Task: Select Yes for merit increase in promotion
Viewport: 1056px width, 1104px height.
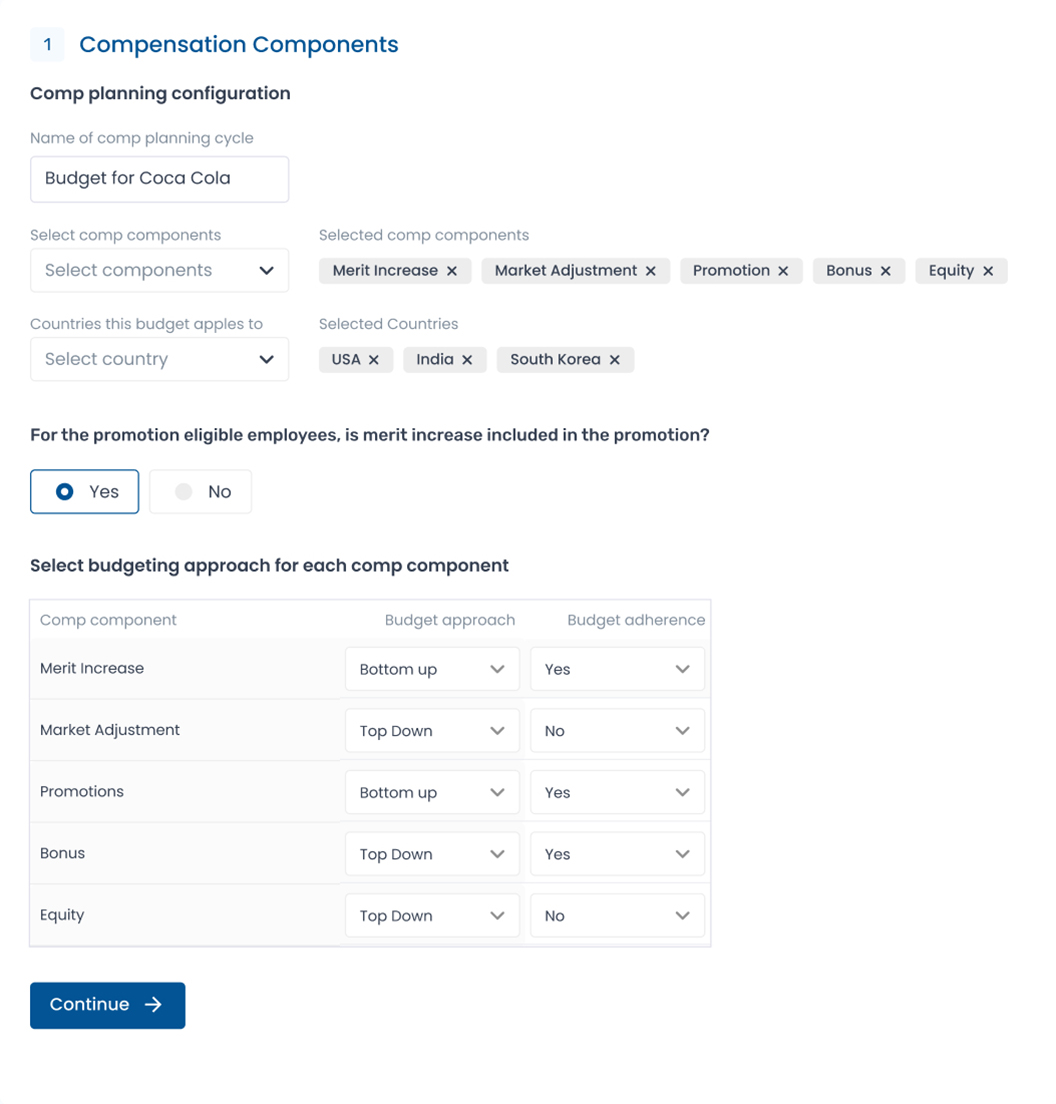Action: tap(84, 491)
